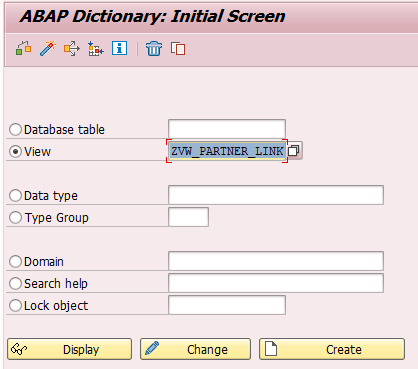Choose the Type Group radio button
This screenshot has height=369, width=418.
(x=15, y=217)
